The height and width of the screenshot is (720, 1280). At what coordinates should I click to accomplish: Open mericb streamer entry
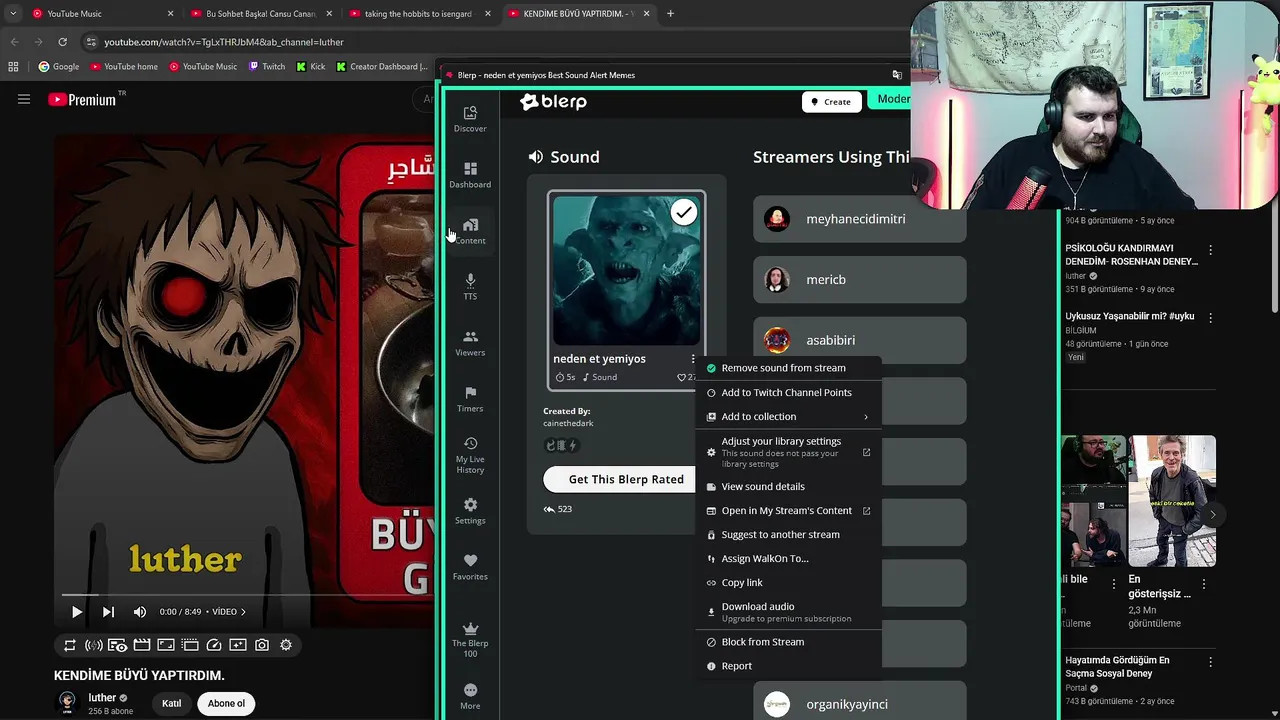860,280
